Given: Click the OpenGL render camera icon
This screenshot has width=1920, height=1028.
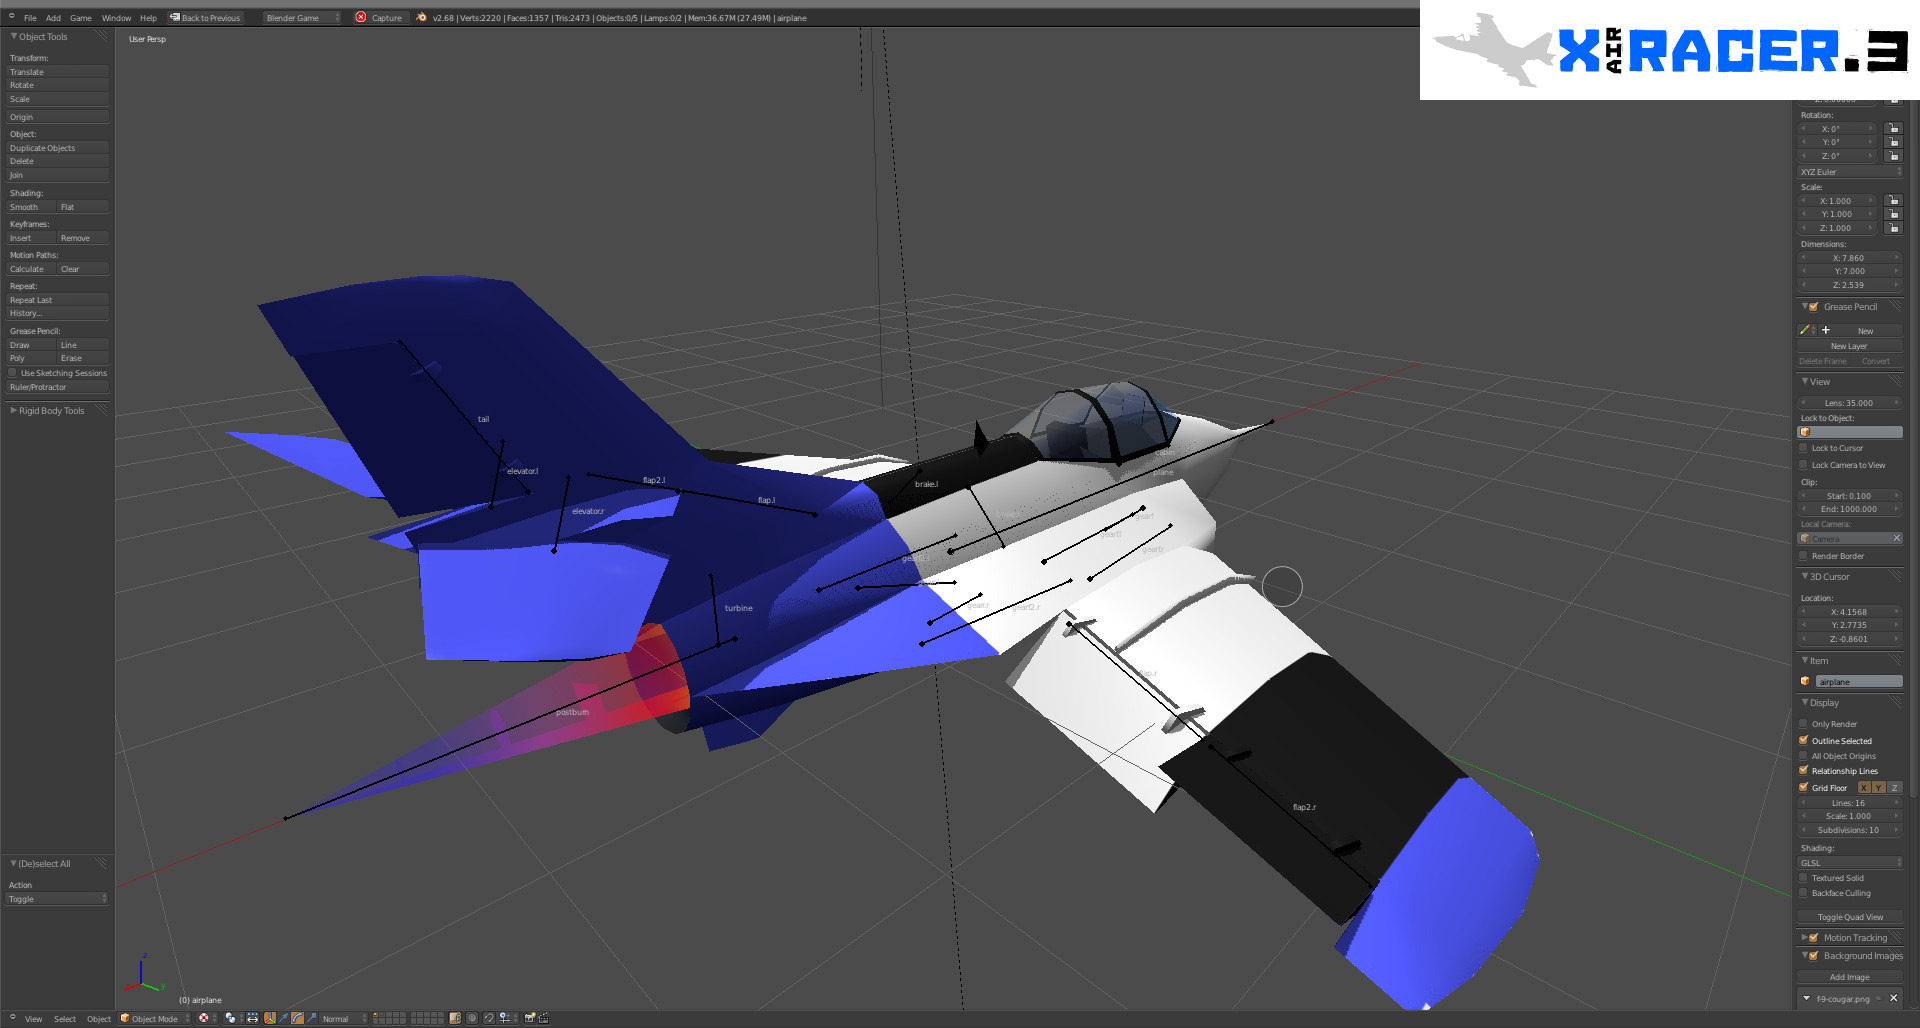Looking at the screenshot, I should [x=530, y=1018].
